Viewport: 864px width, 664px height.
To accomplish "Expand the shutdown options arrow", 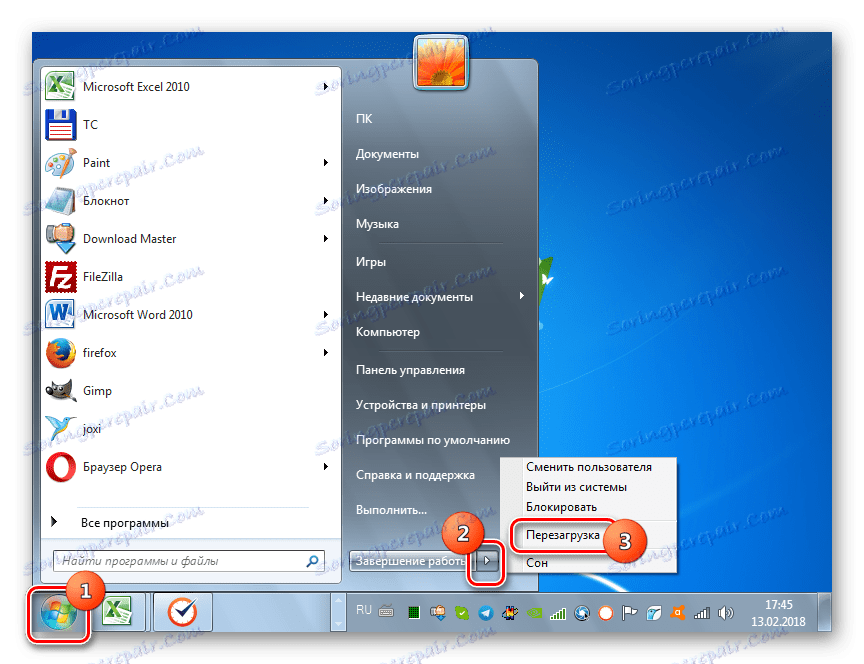I will [x=487, y=561].
